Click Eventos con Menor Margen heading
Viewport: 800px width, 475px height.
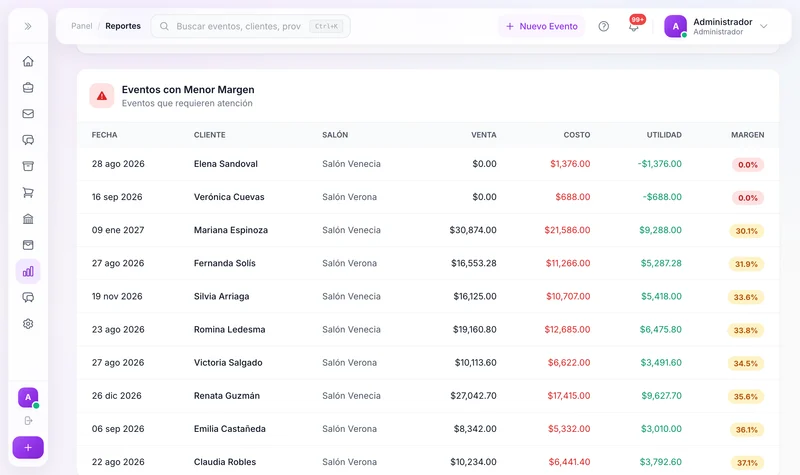(x=188, y=90)
